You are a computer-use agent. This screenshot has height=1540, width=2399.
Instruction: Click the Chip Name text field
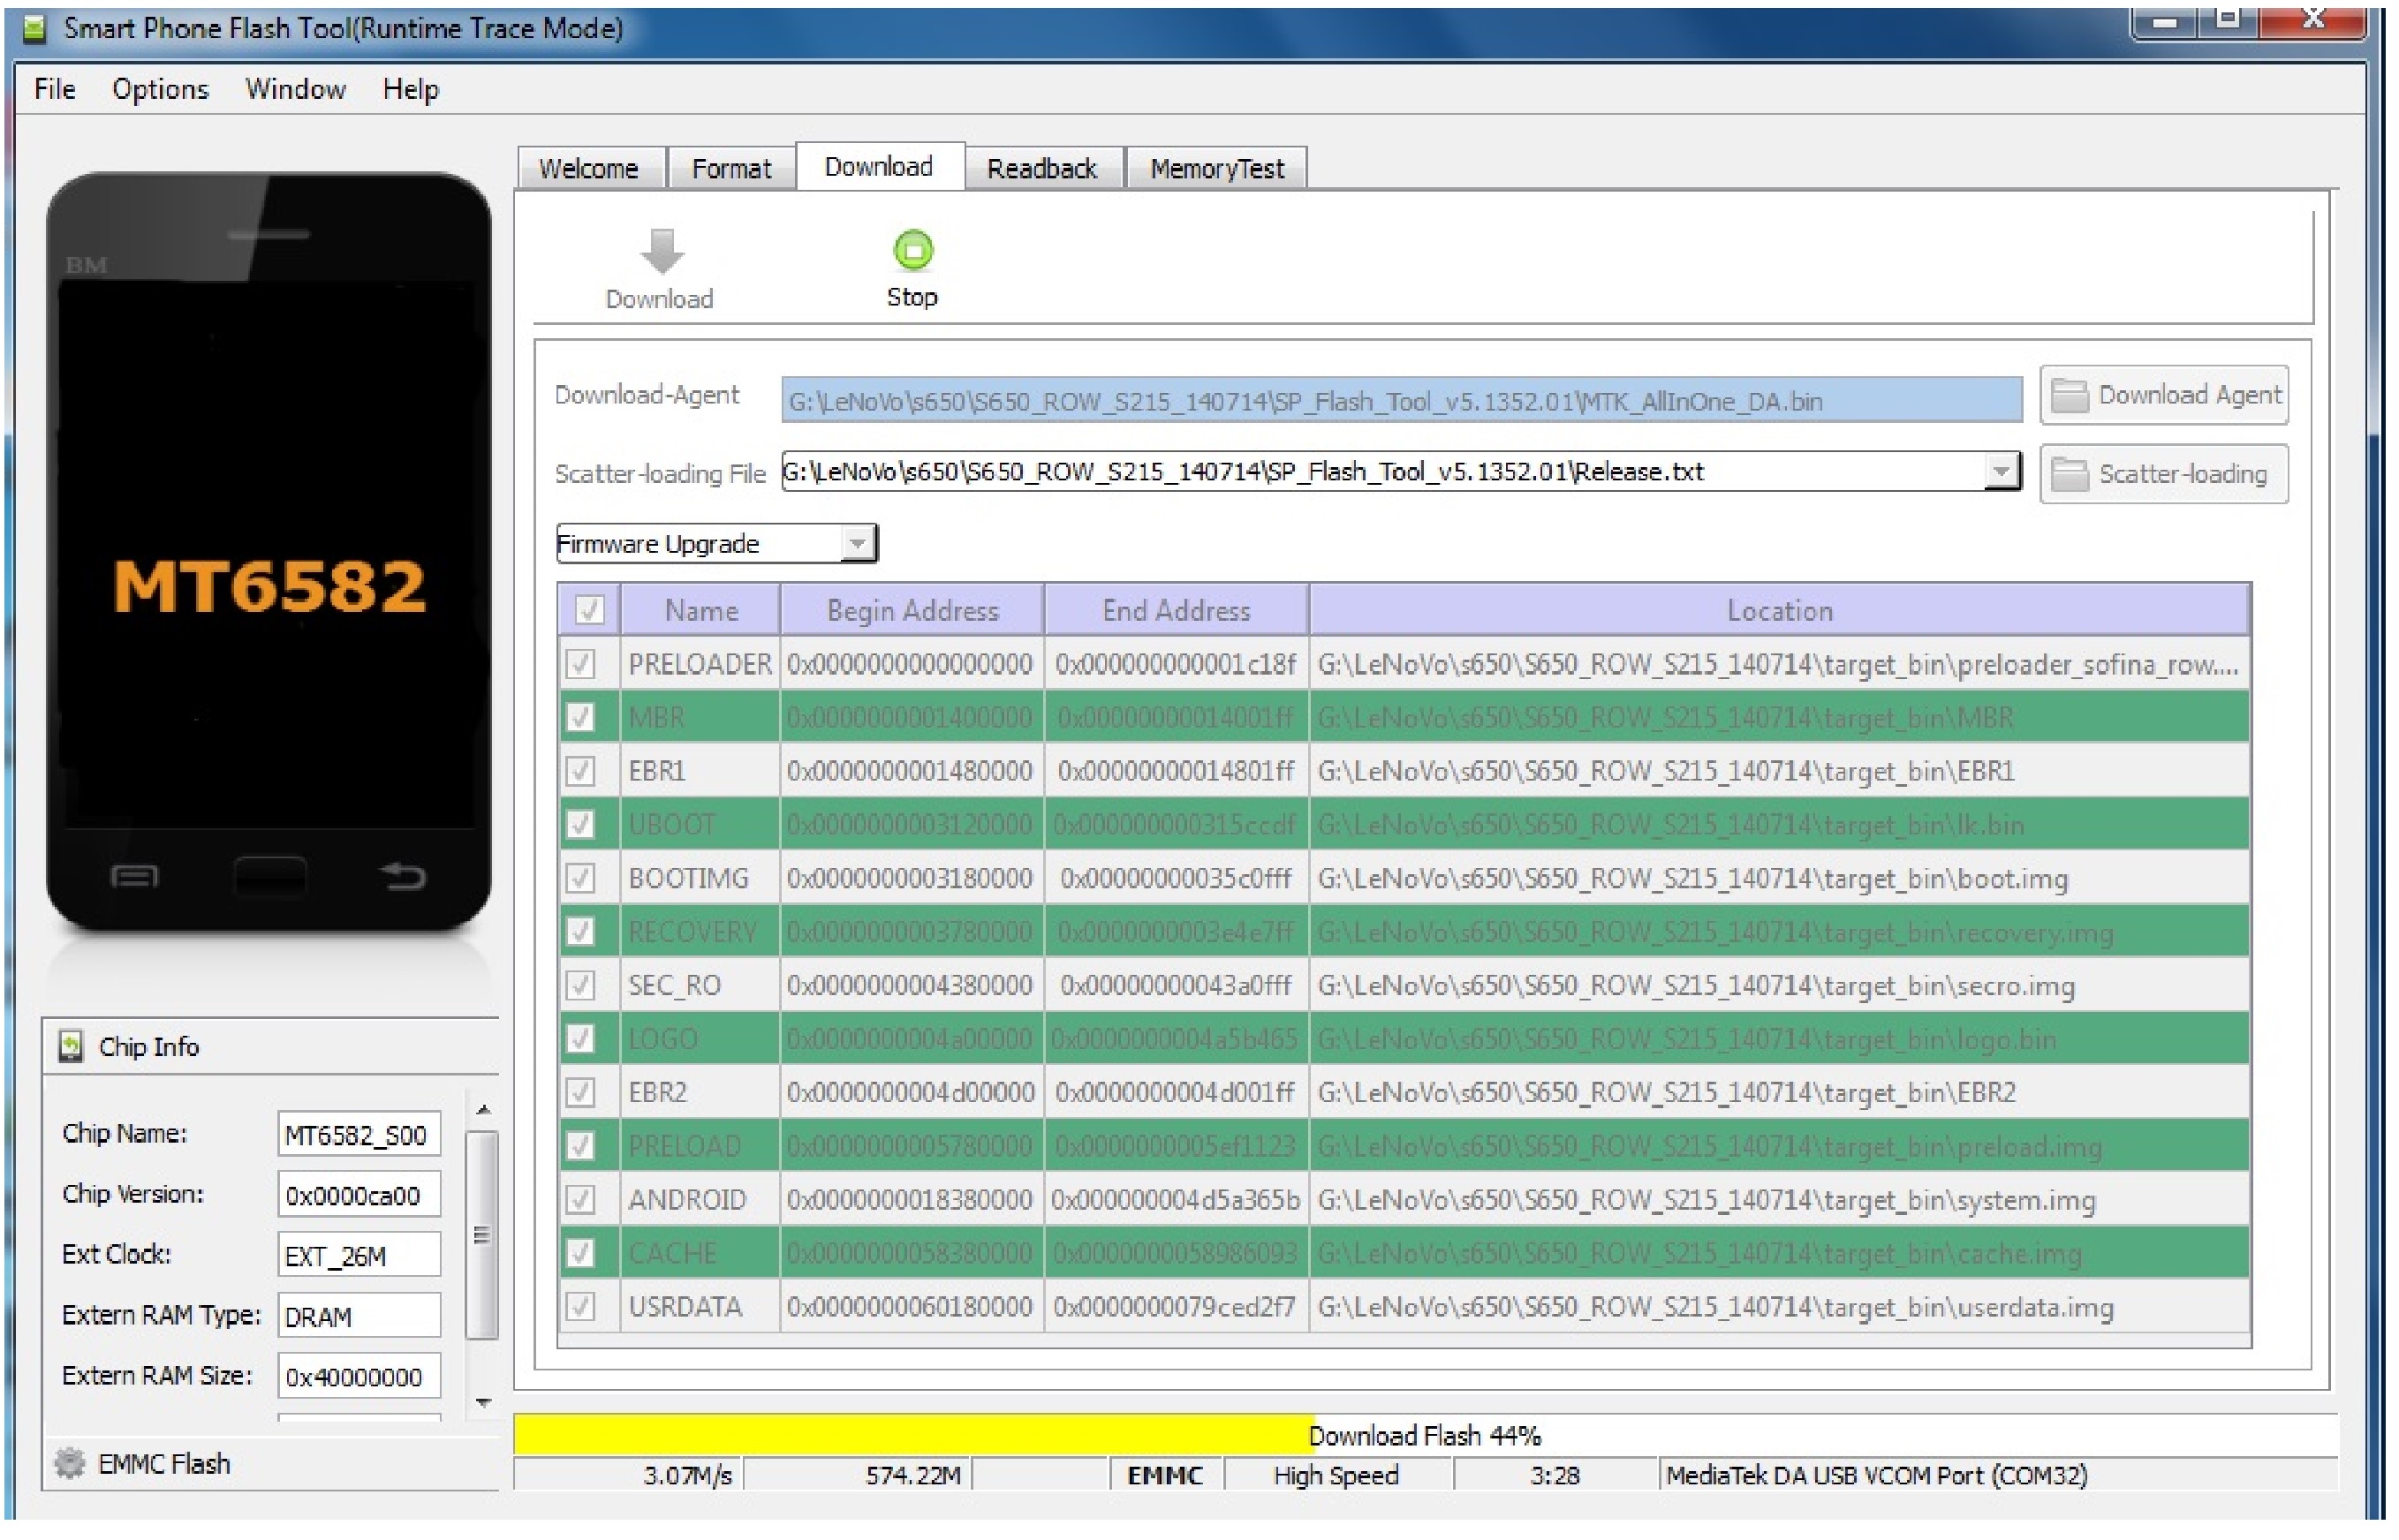(358, 1135)
